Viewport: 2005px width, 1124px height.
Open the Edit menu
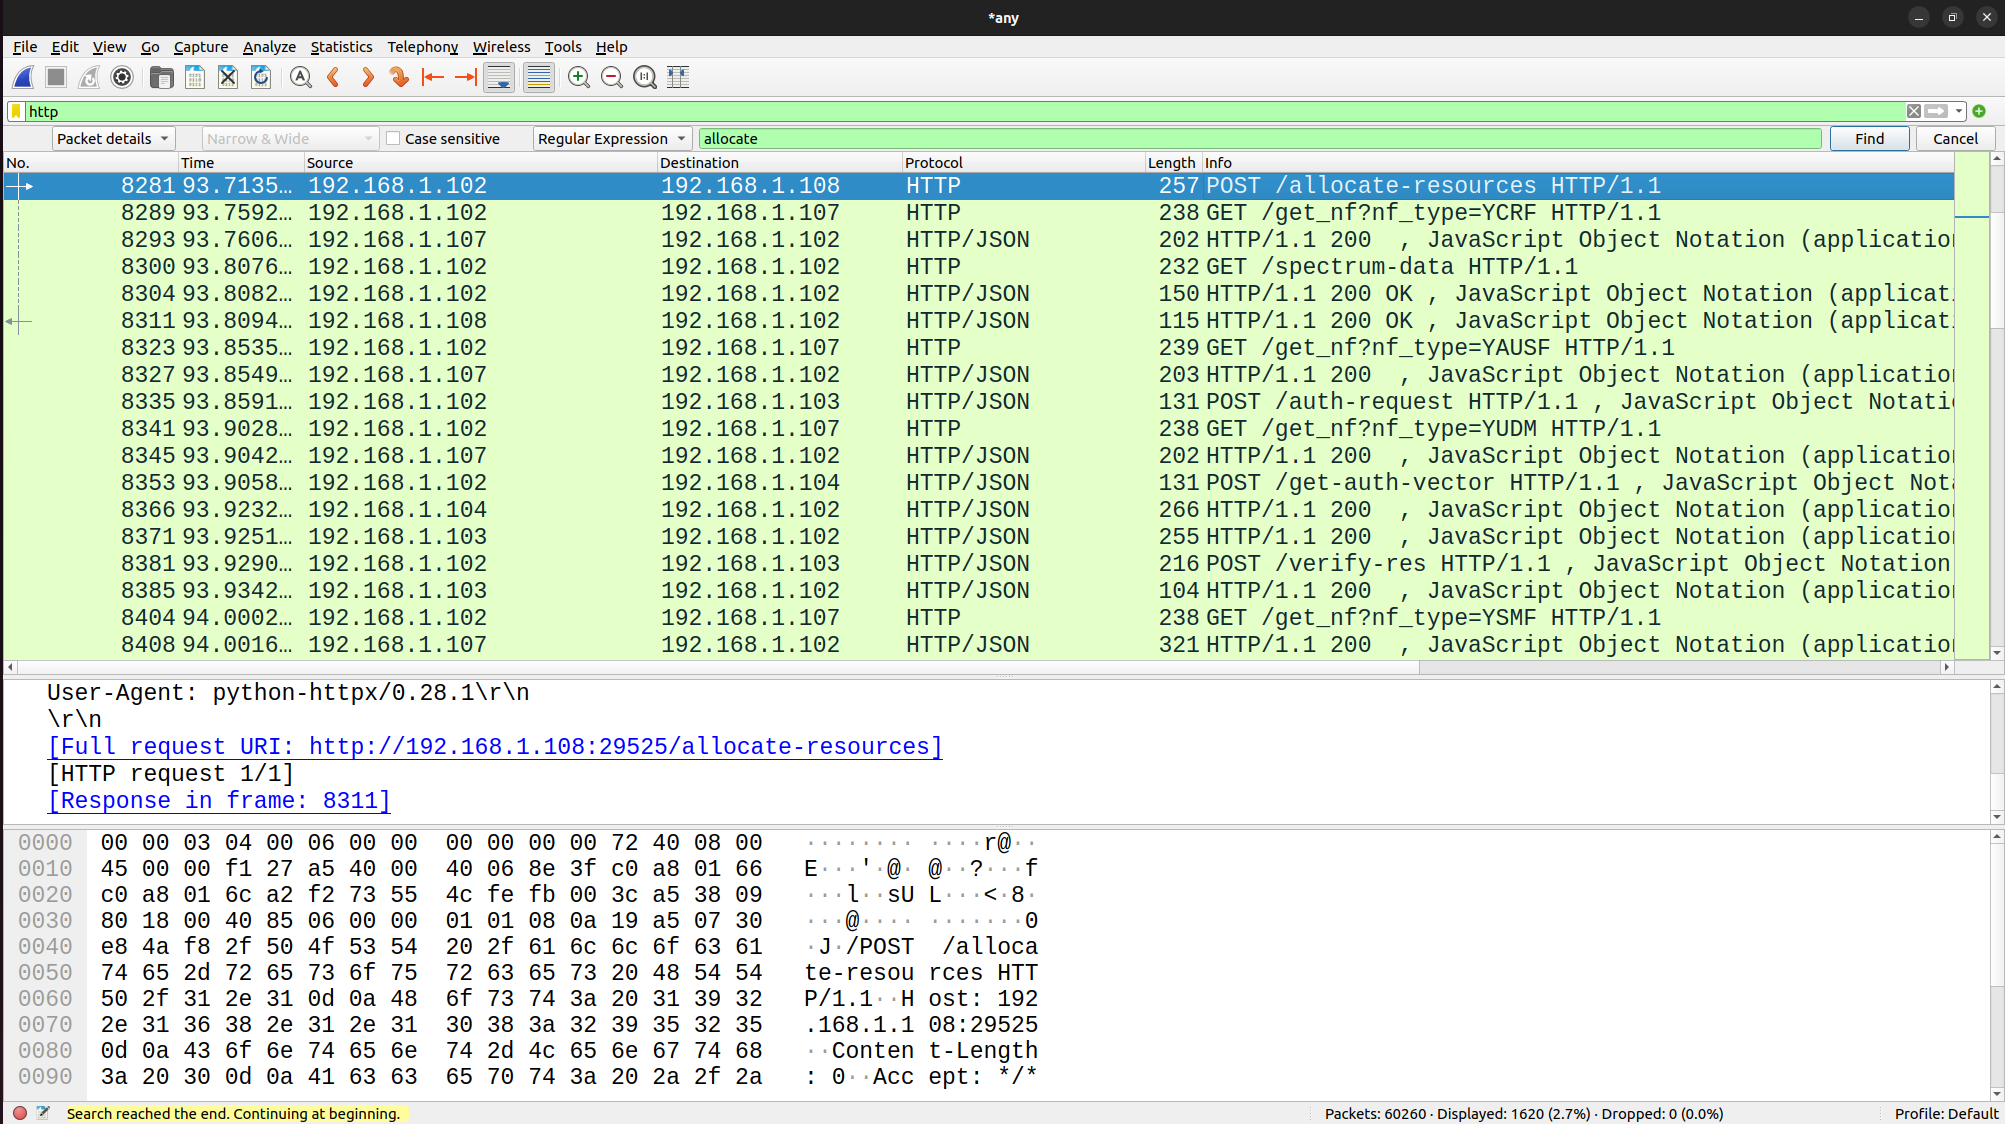(65, 47)
